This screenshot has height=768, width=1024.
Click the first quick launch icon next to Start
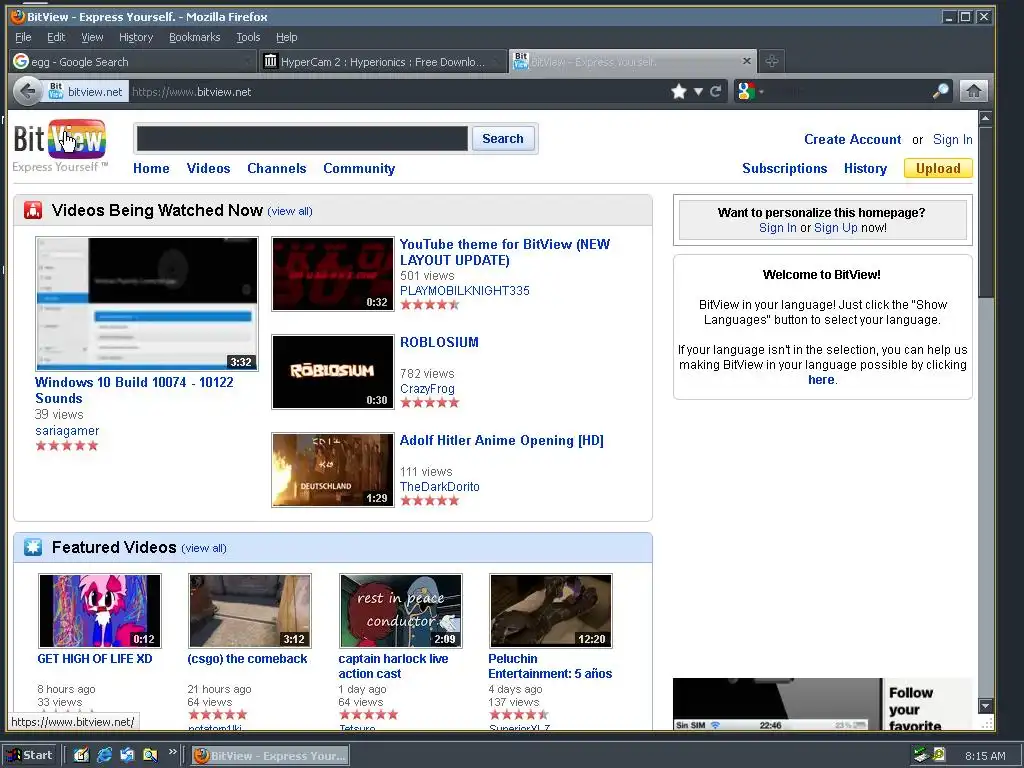point(81,755)
